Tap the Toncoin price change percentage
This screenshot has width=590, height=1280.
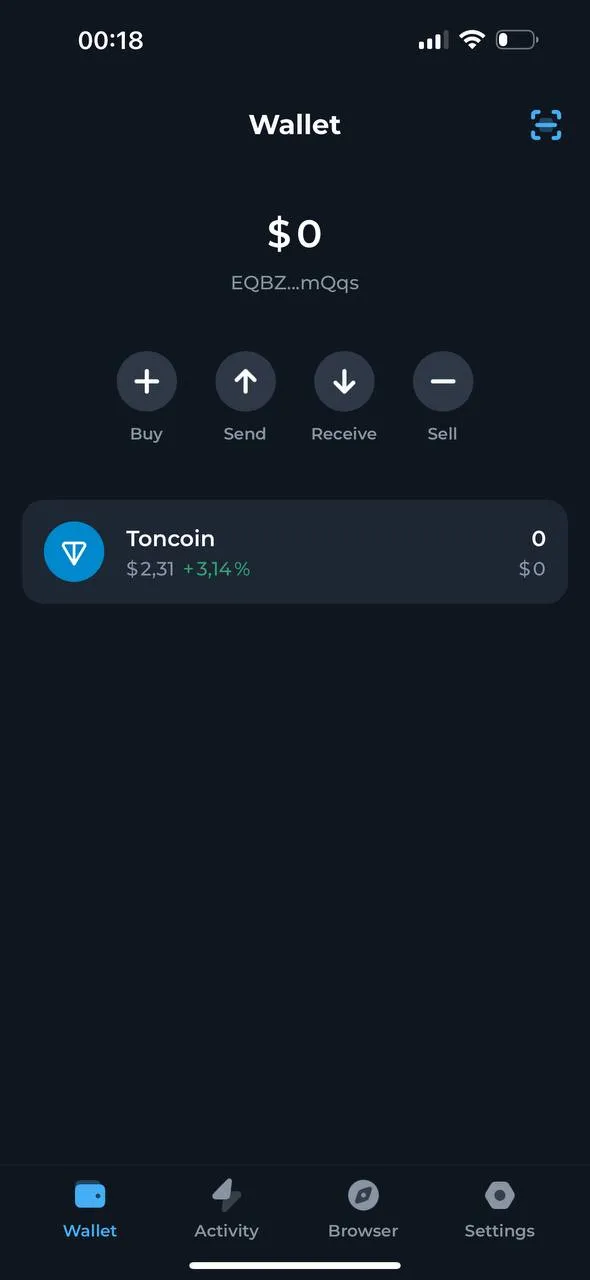216,568
